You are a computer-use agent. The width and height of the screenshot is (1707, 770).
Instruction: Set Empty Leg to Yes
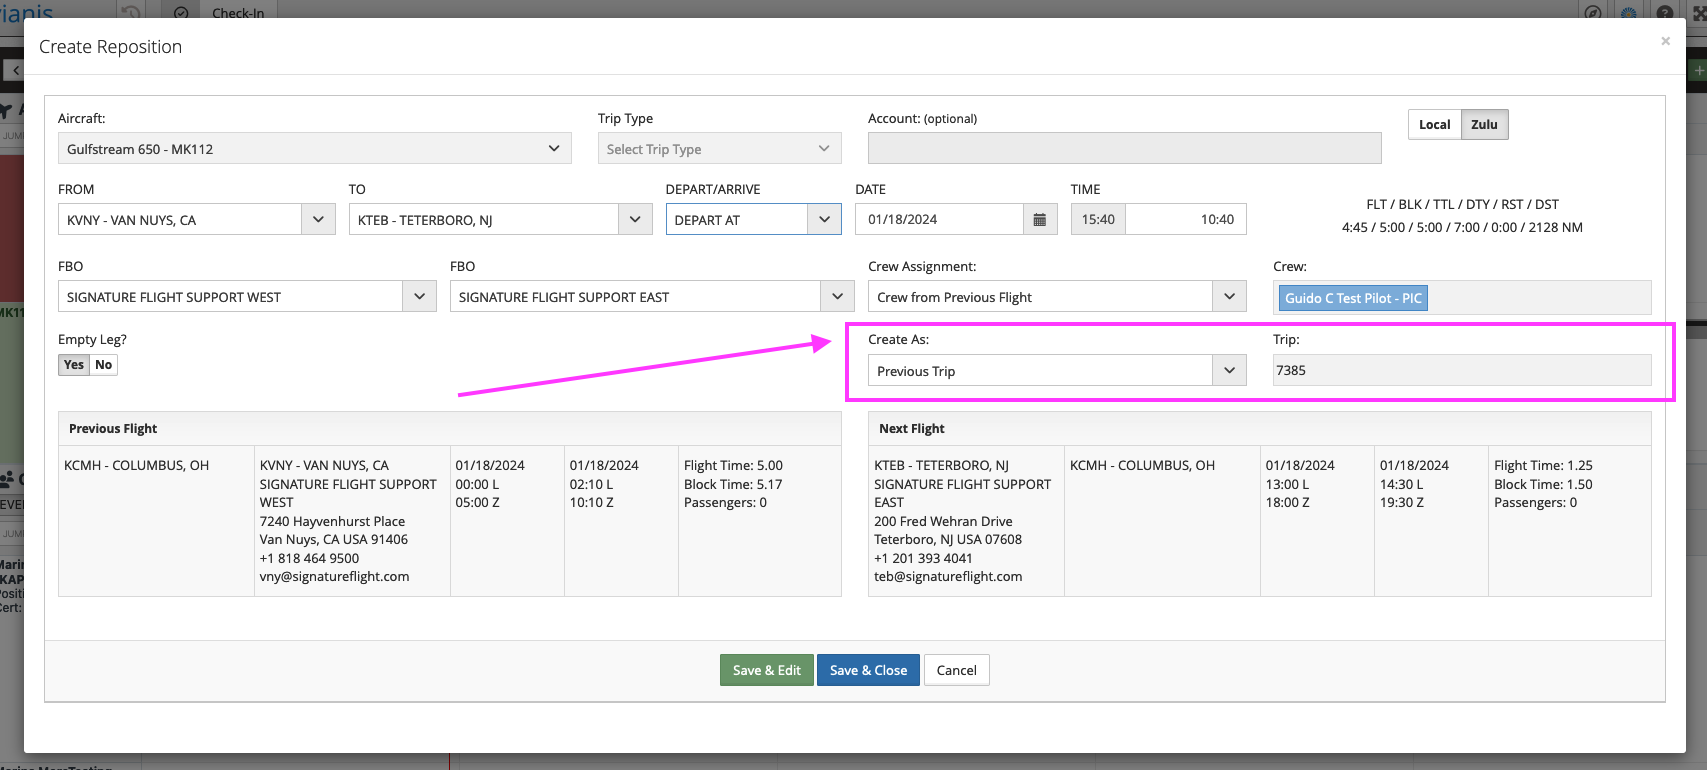(74, 365)
